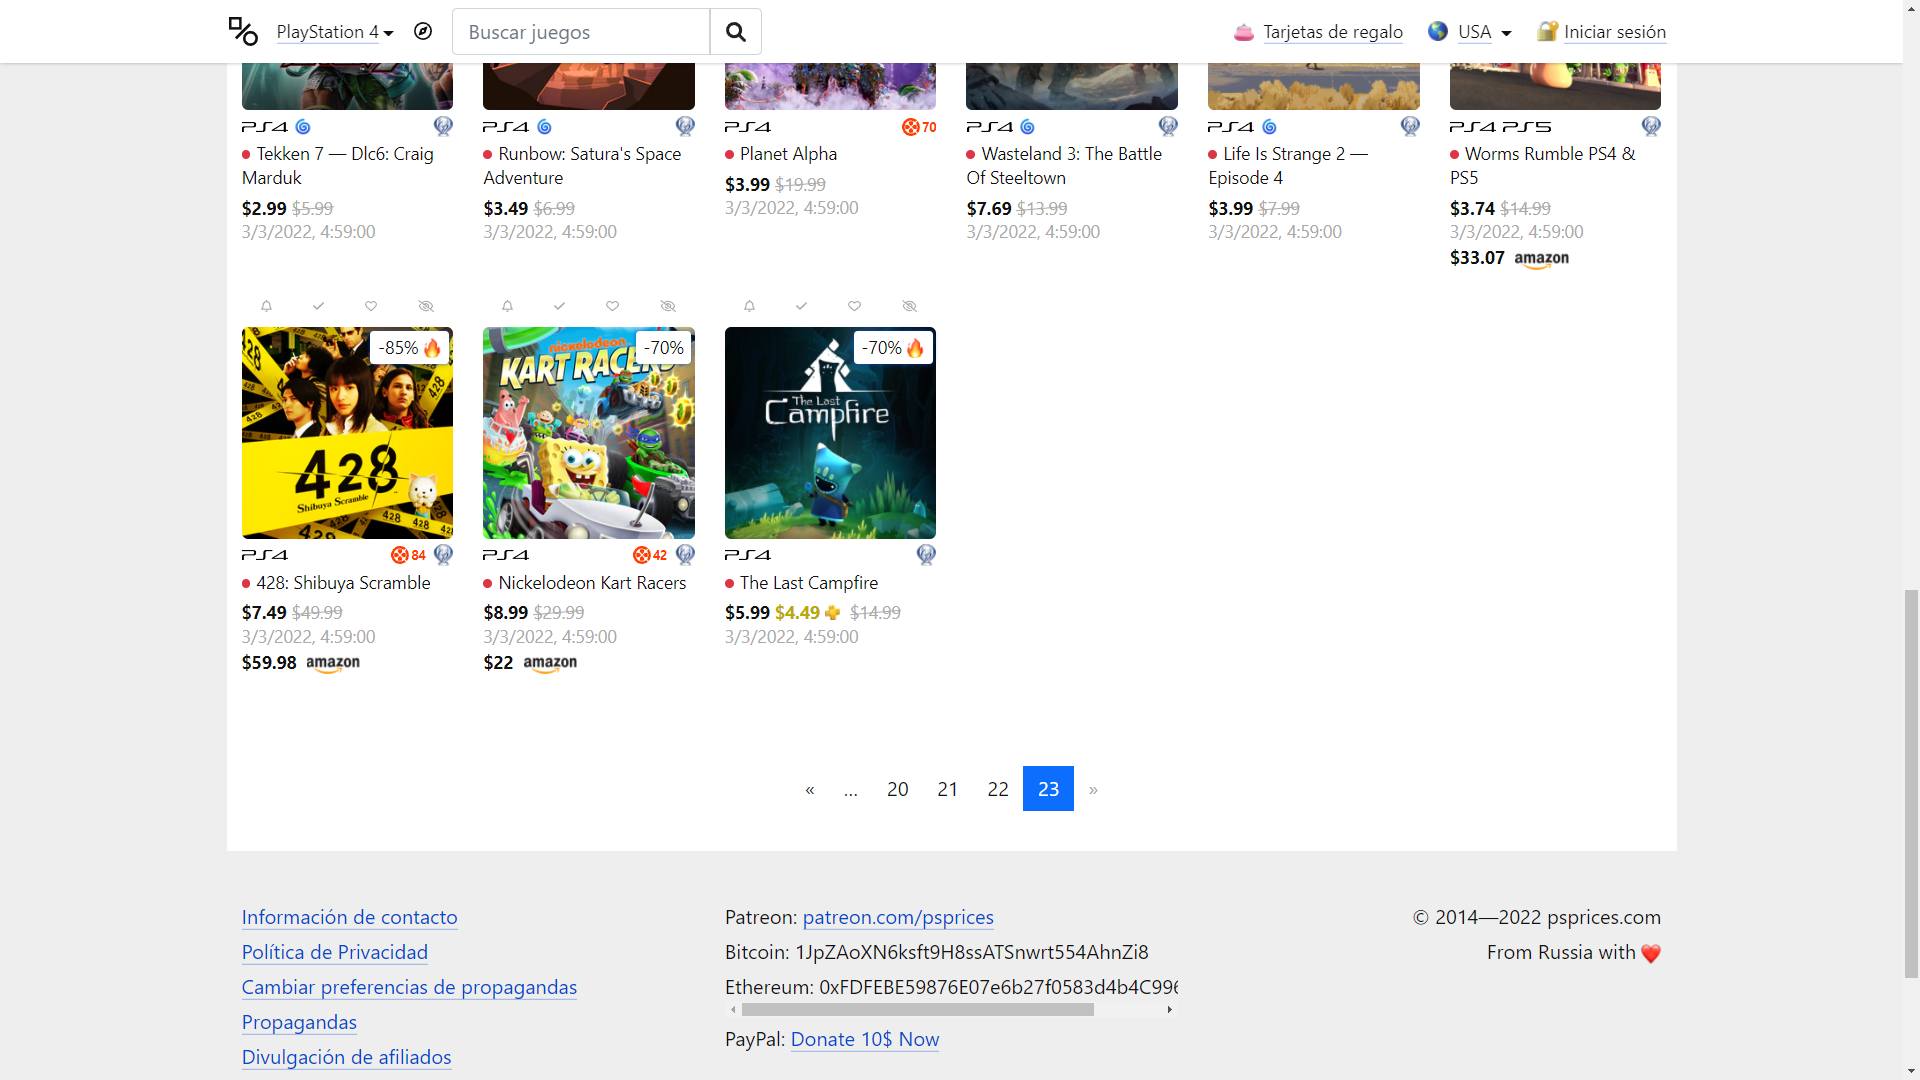
Task: Toggle hide eye icon above 428: Shibuya Scramble
Action: coord(426,306)
